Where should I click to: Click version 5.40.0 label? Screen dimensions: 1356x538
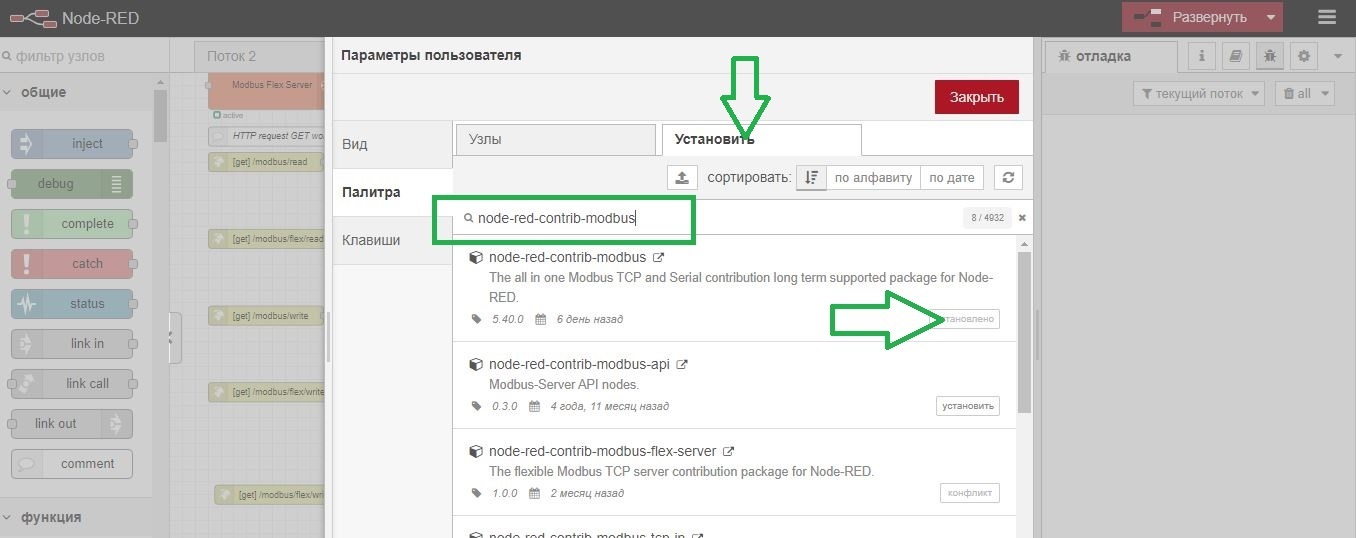pyautogui.click(x=508, y=319)
